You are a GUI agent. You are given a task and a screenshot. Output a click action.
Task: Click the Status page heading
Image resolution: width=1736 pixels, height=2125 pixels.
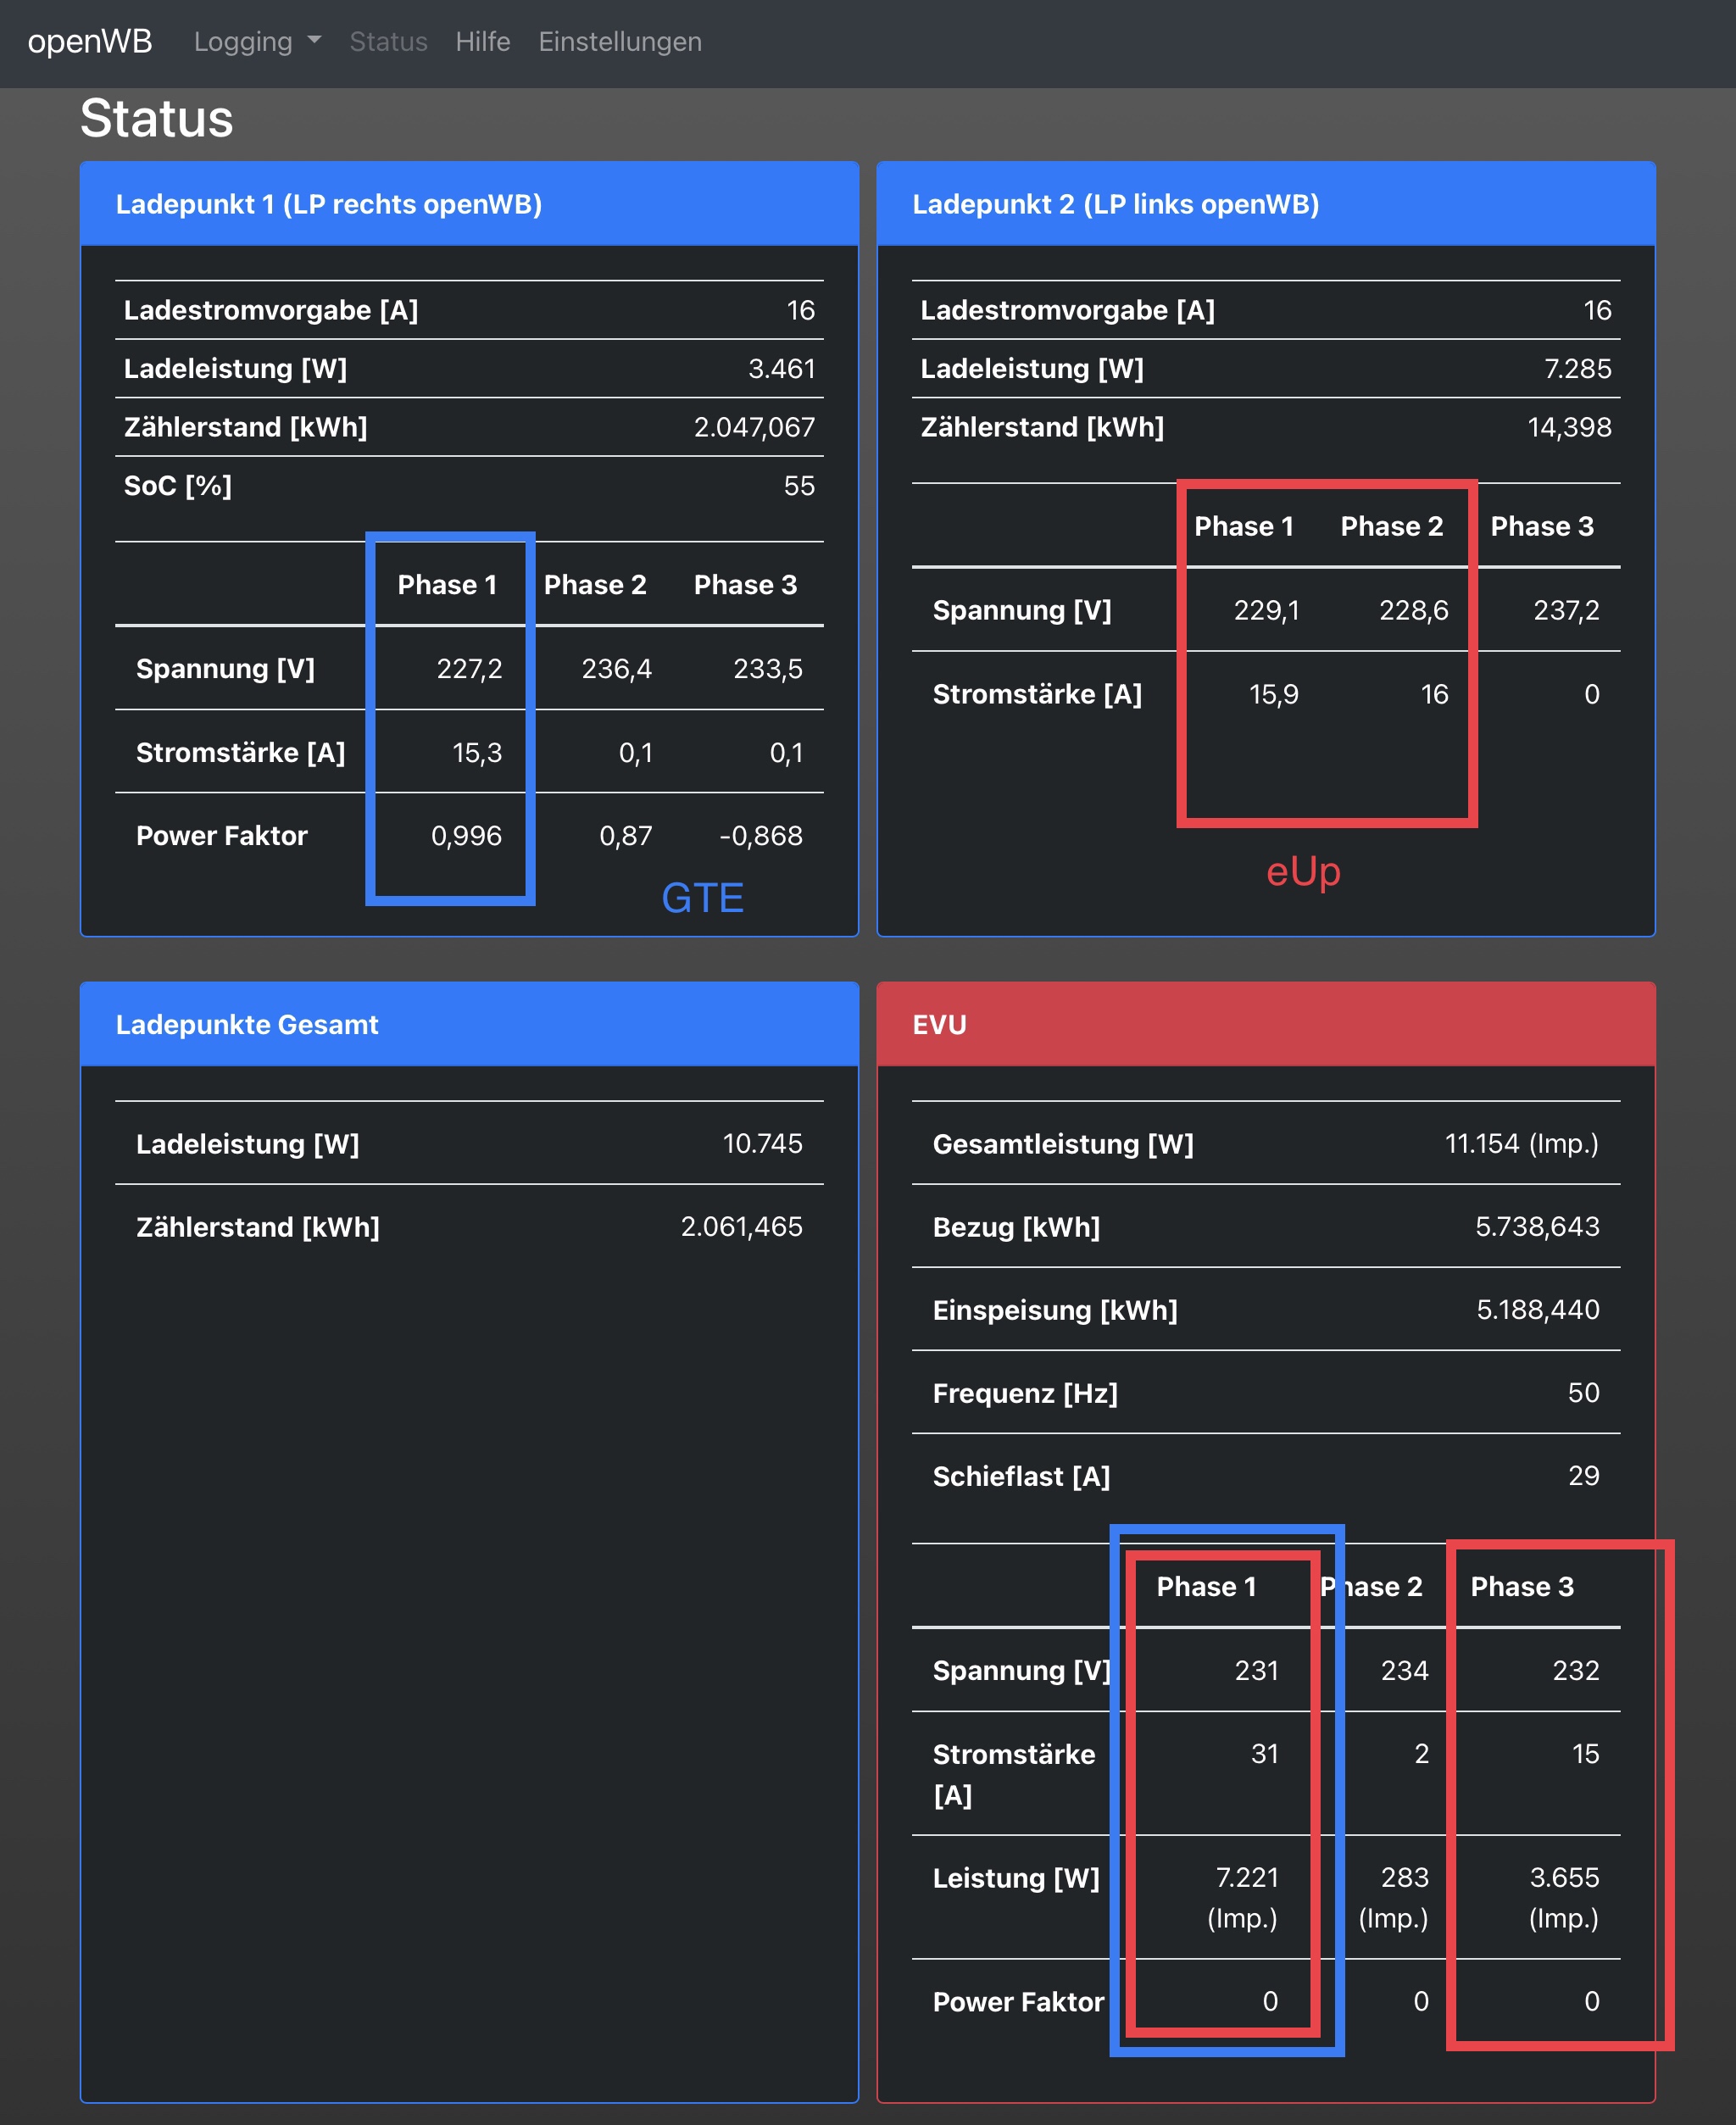[157, 119]
